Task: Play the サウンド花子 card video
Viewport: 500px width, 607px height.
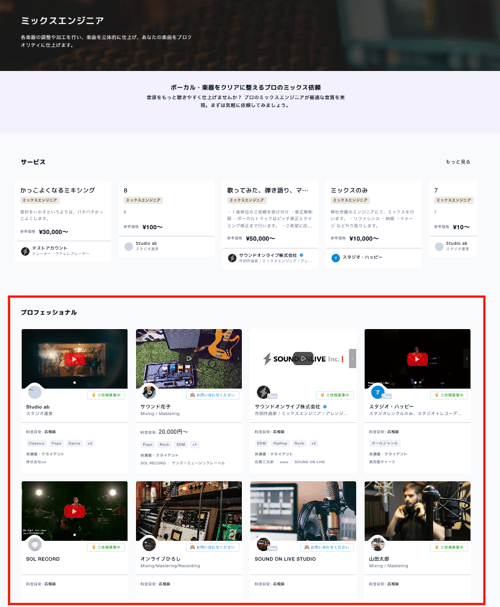Action: click(x=188, y=358)
